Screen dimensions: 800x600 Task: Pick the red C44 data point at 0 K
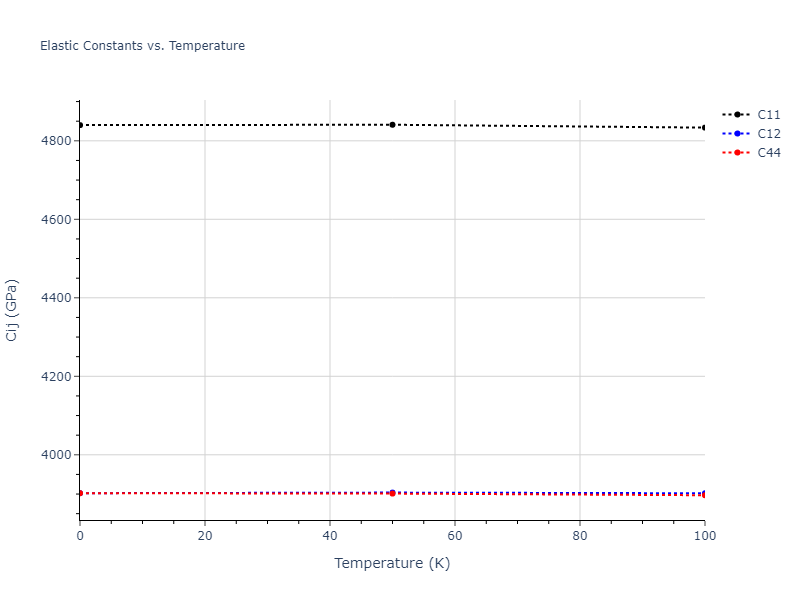[x=80, y=493]
